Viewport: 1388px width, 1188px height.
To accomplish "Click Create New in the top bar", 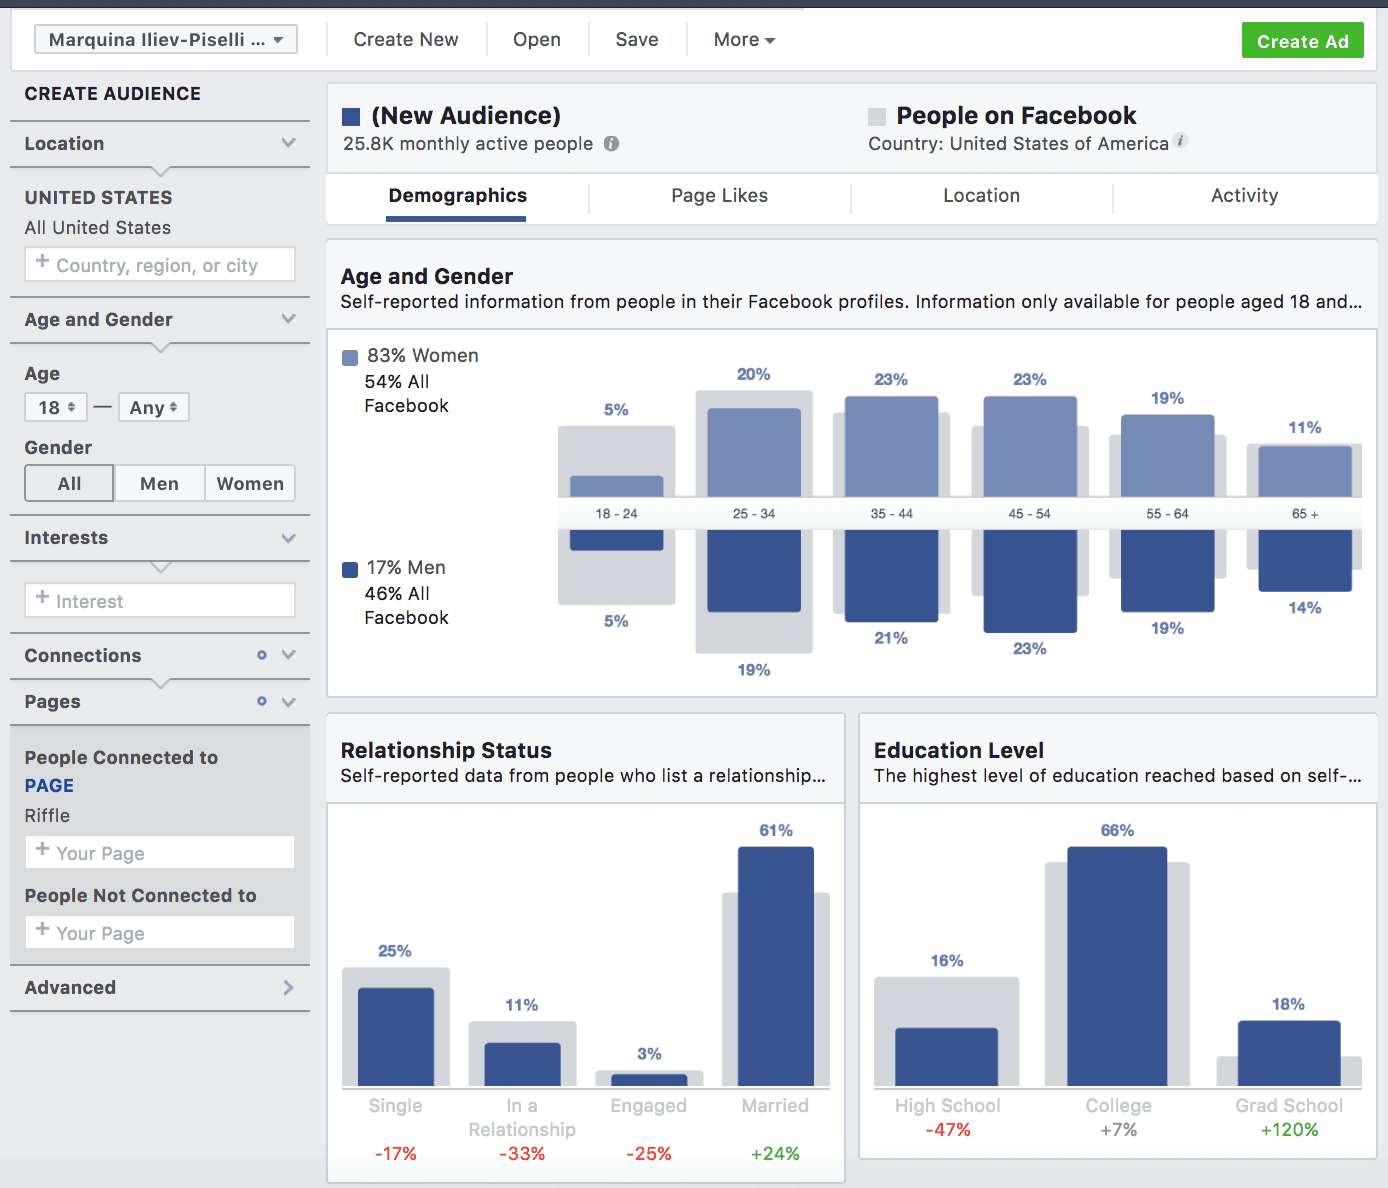I will [x=406, y=40].
